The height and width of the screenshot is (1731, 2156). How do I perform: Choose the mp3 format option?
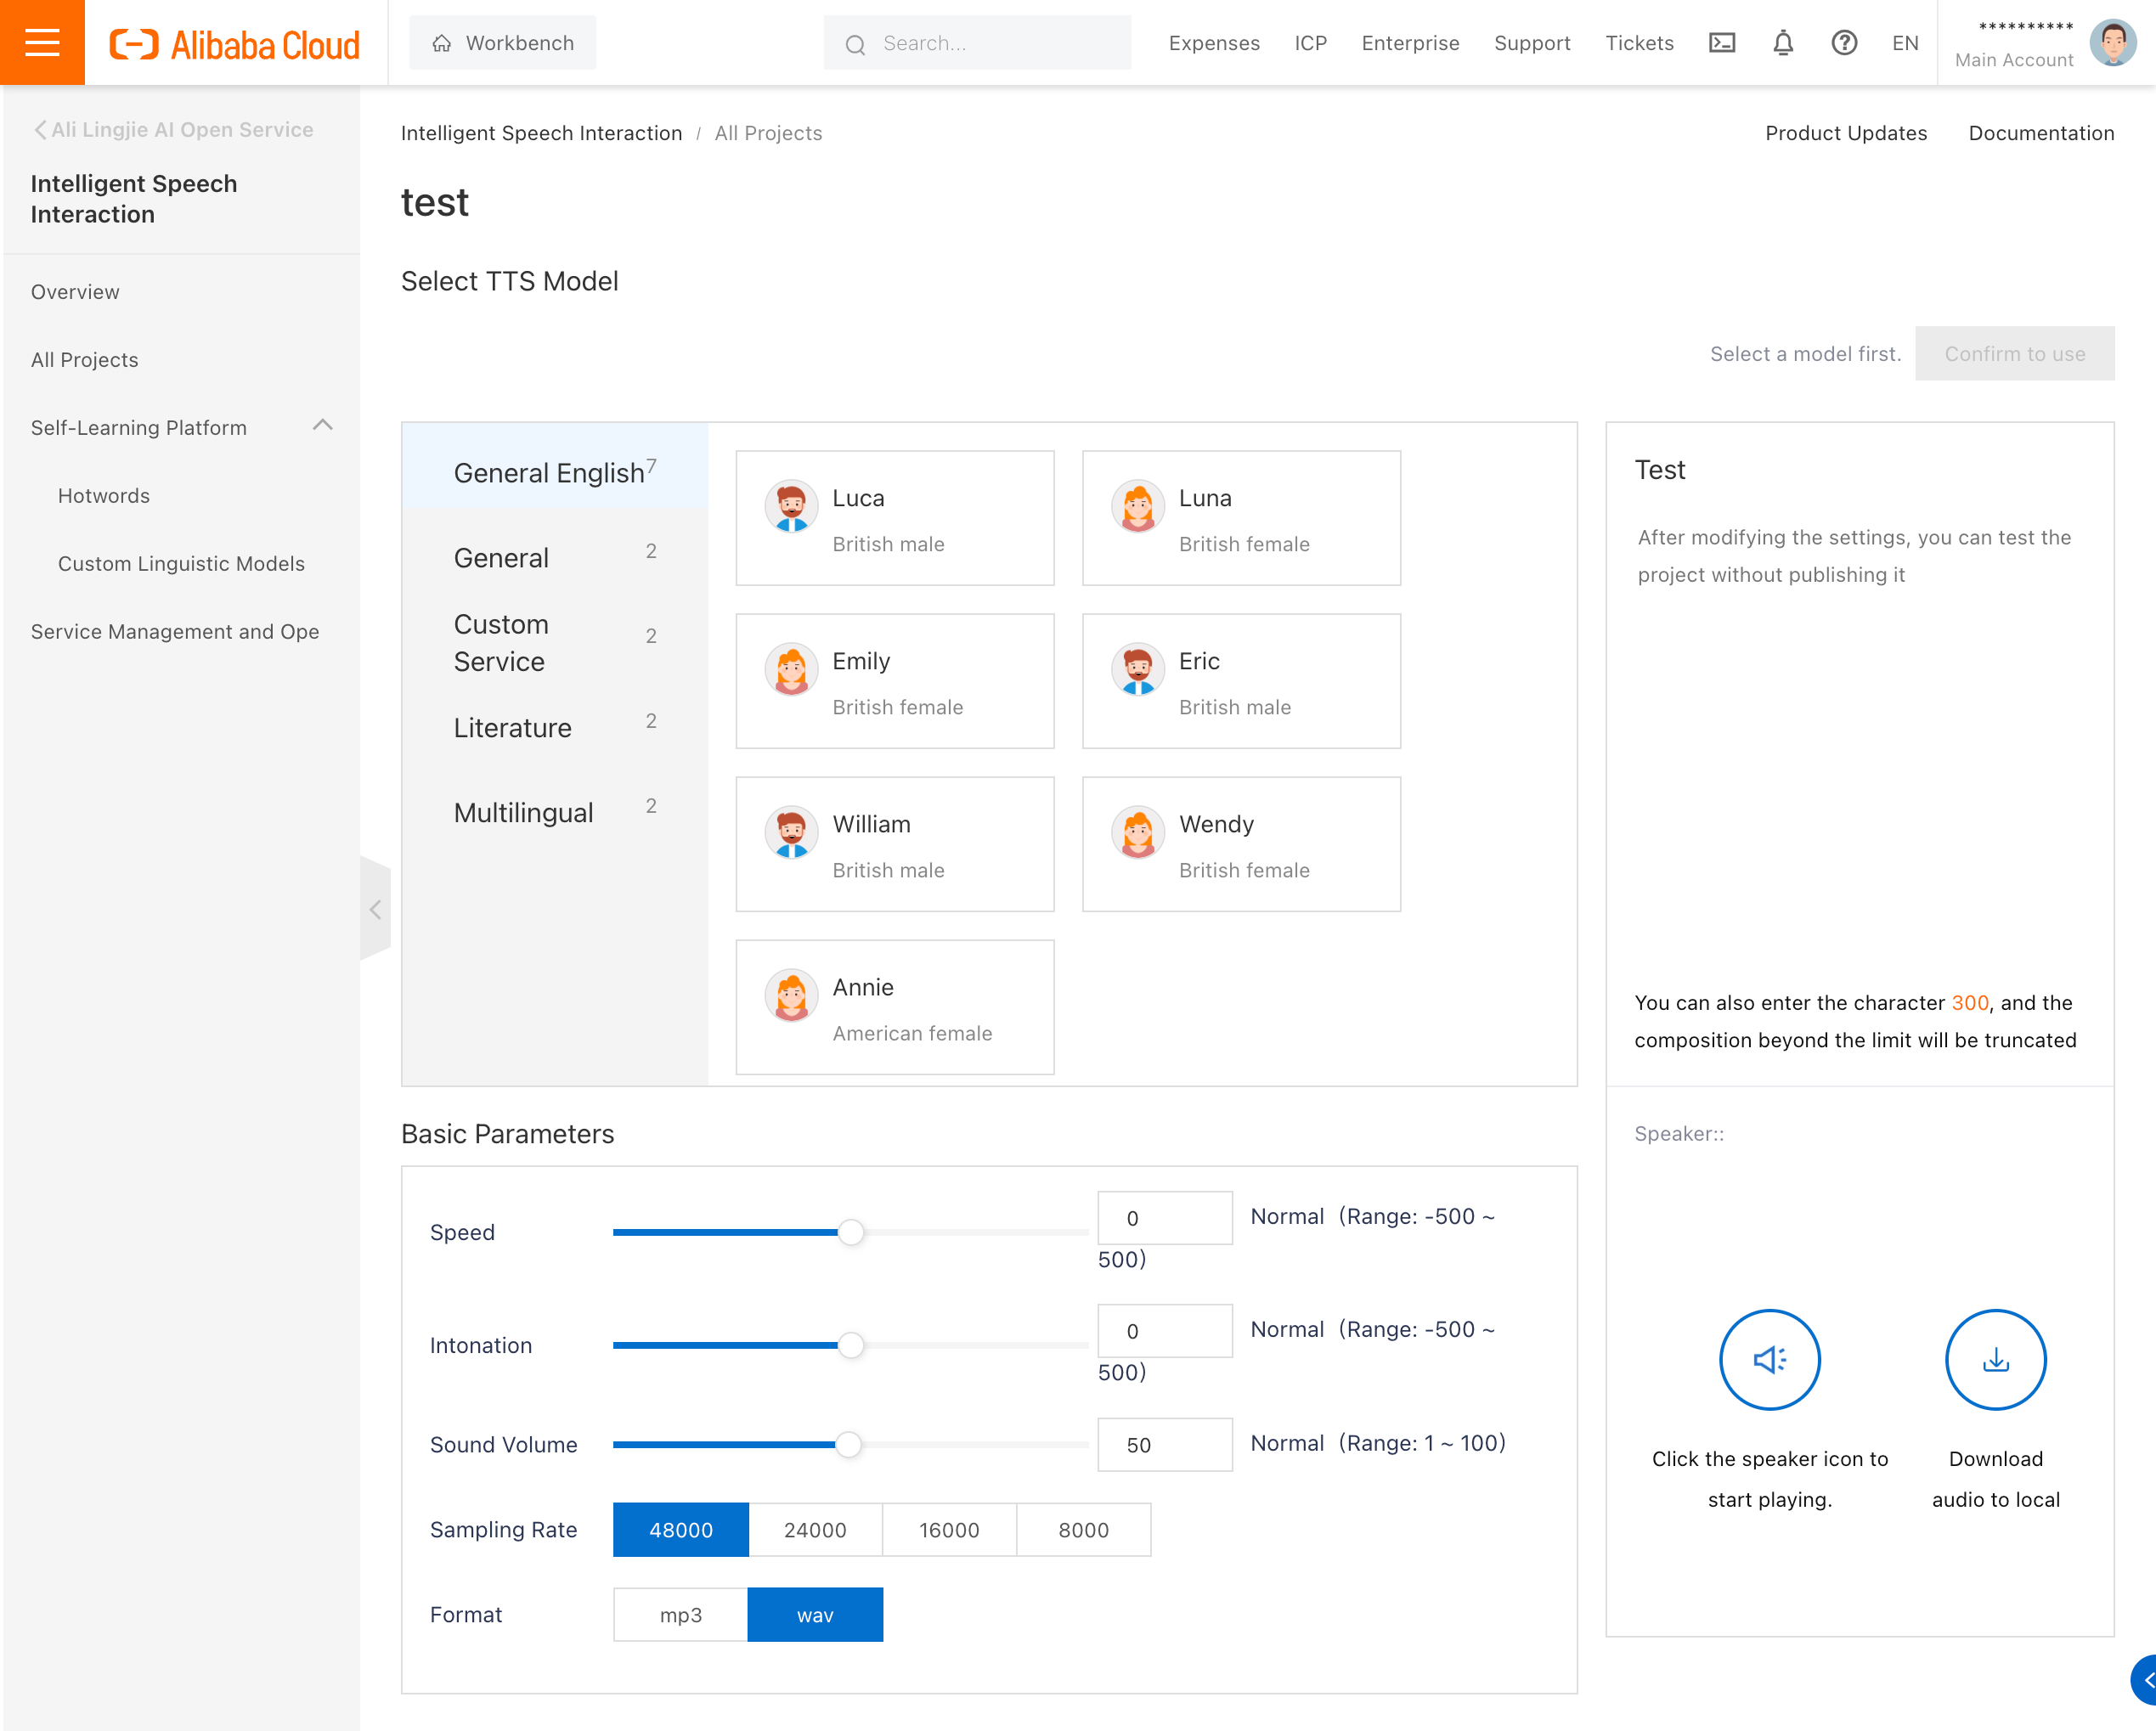681,1614
